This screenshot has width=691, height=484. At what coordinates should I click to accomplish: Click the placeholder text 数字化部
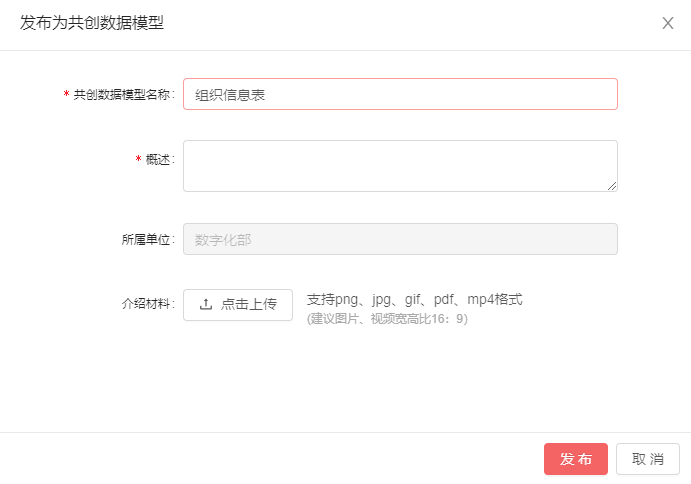(222, 240)
